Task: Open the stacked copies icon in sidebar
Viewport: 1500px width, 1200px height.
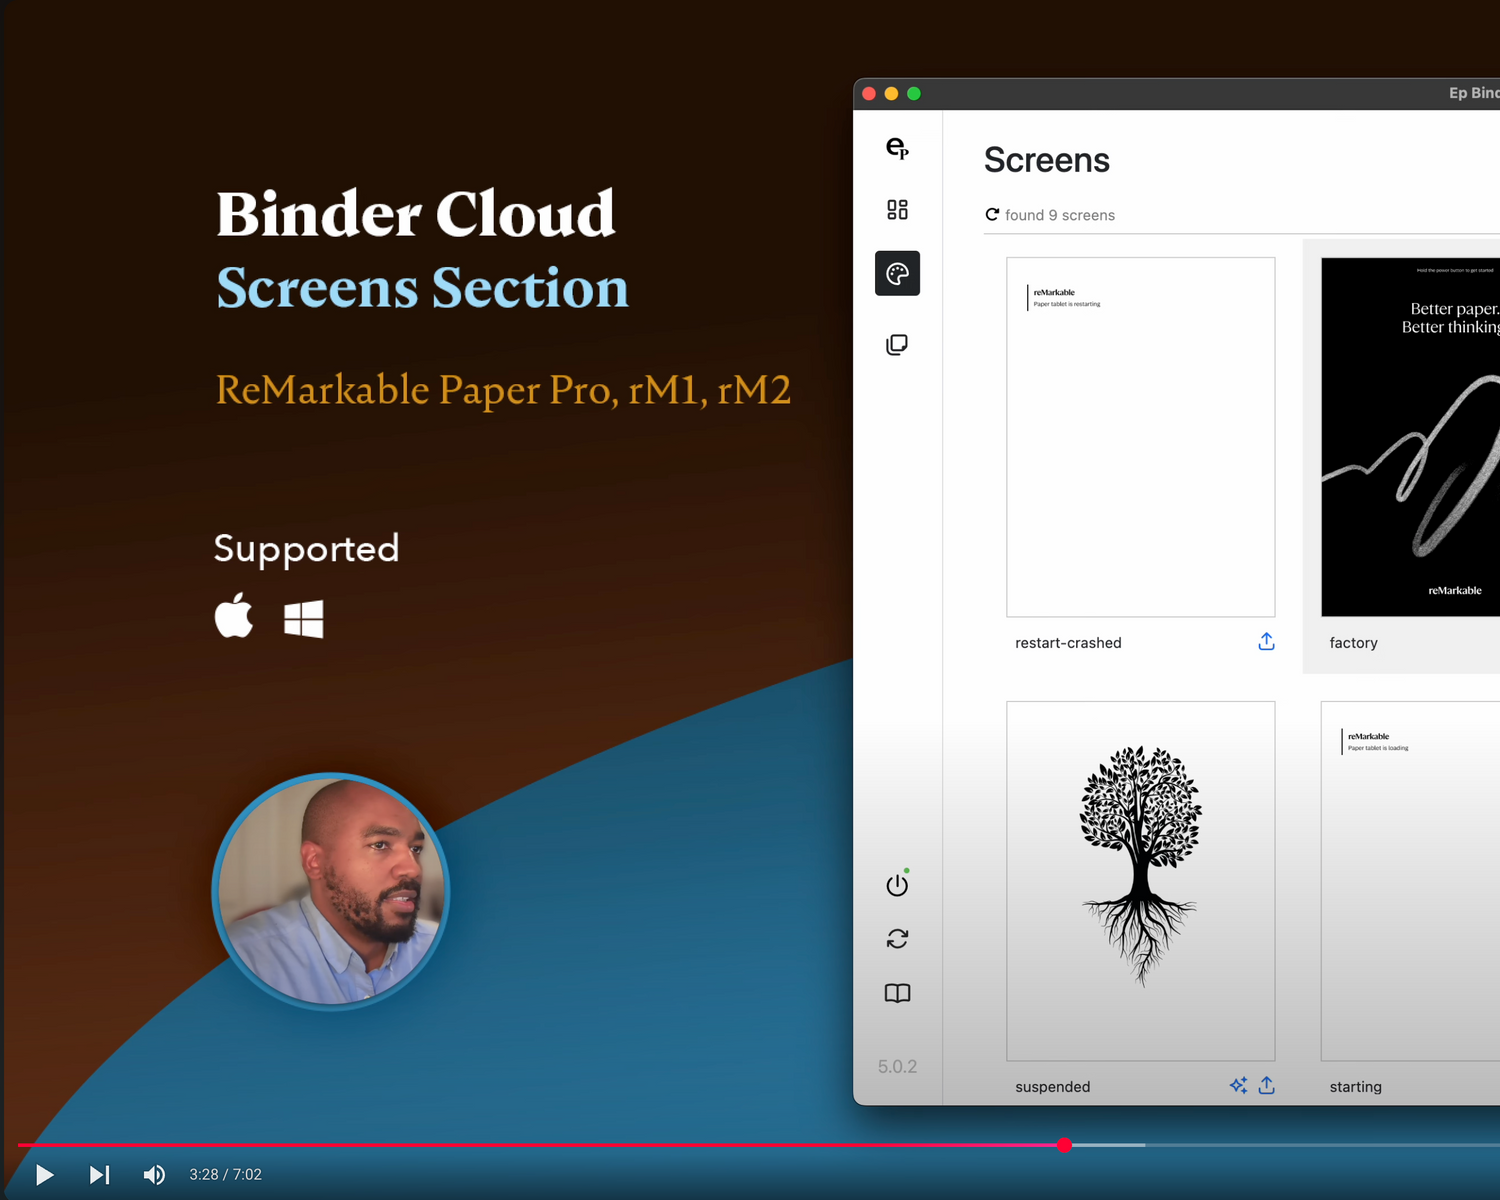Action: pyautogui.click(x=897, y=345)
